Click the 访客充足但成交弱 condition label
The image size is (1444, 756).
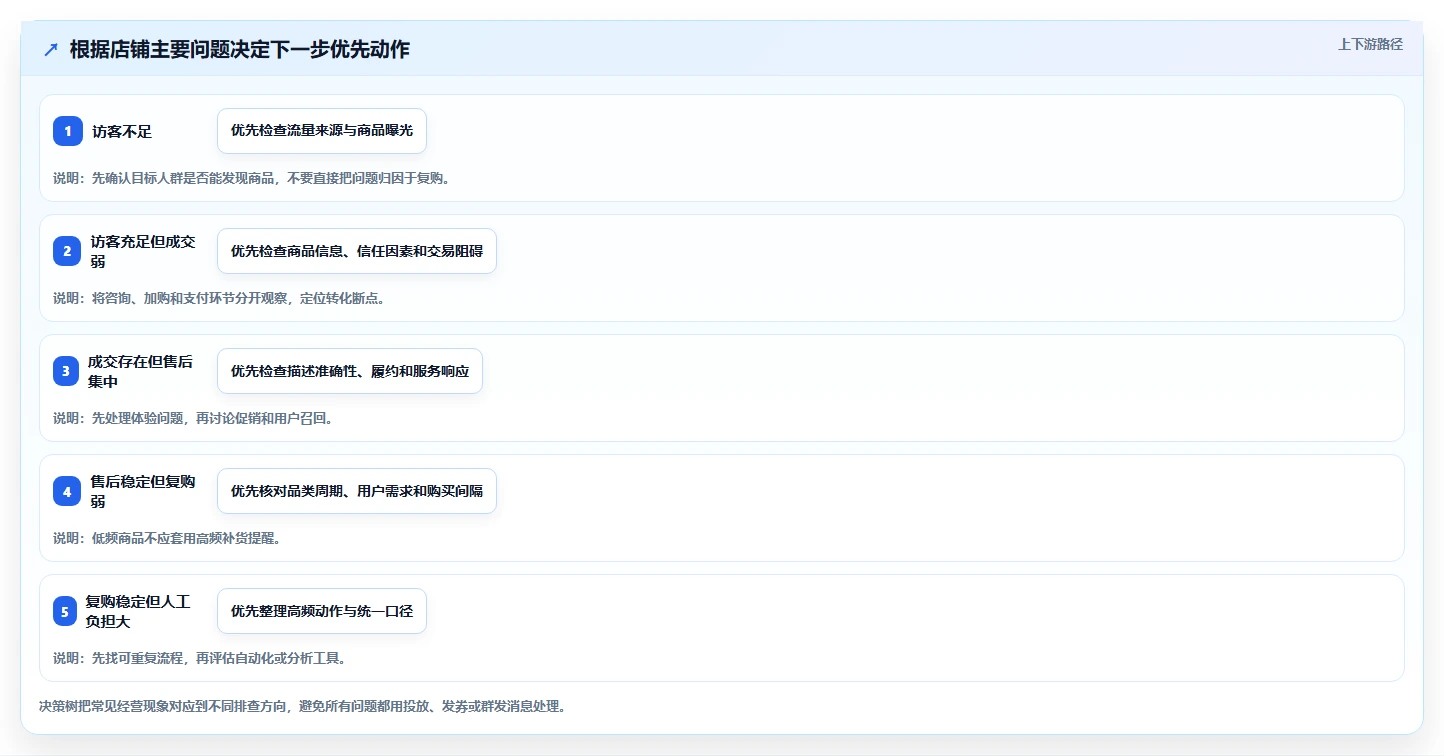coord(143,251)
